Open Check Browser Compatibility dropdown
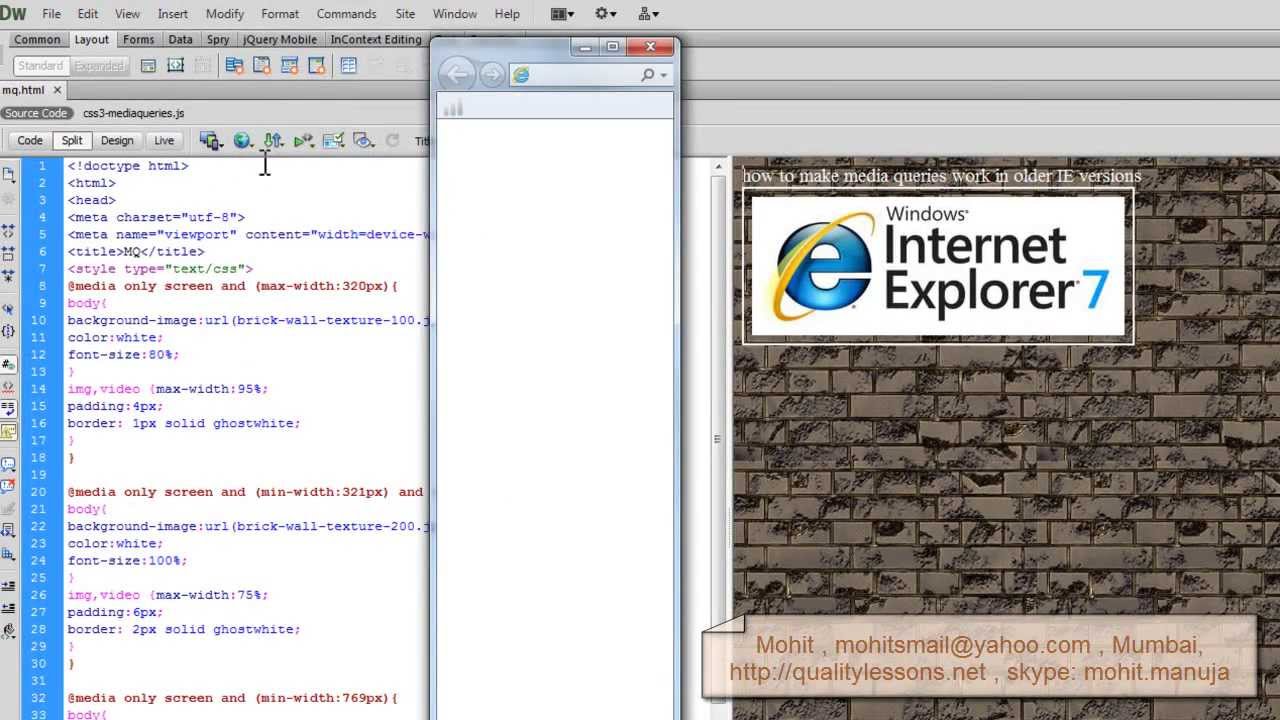Screen dimensions: 1280x720 (x=334, y=141)
